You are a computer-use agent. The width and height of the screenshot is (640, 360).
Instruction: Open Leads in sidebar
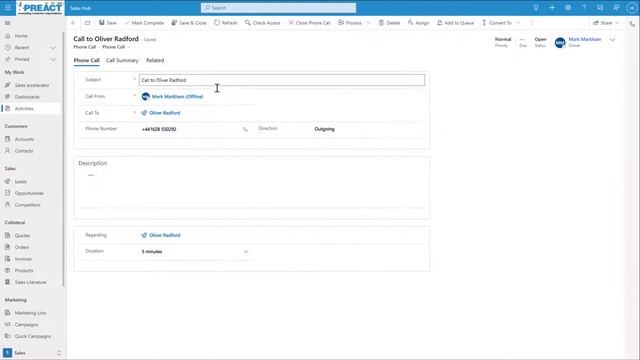click(x=20, y=182)
